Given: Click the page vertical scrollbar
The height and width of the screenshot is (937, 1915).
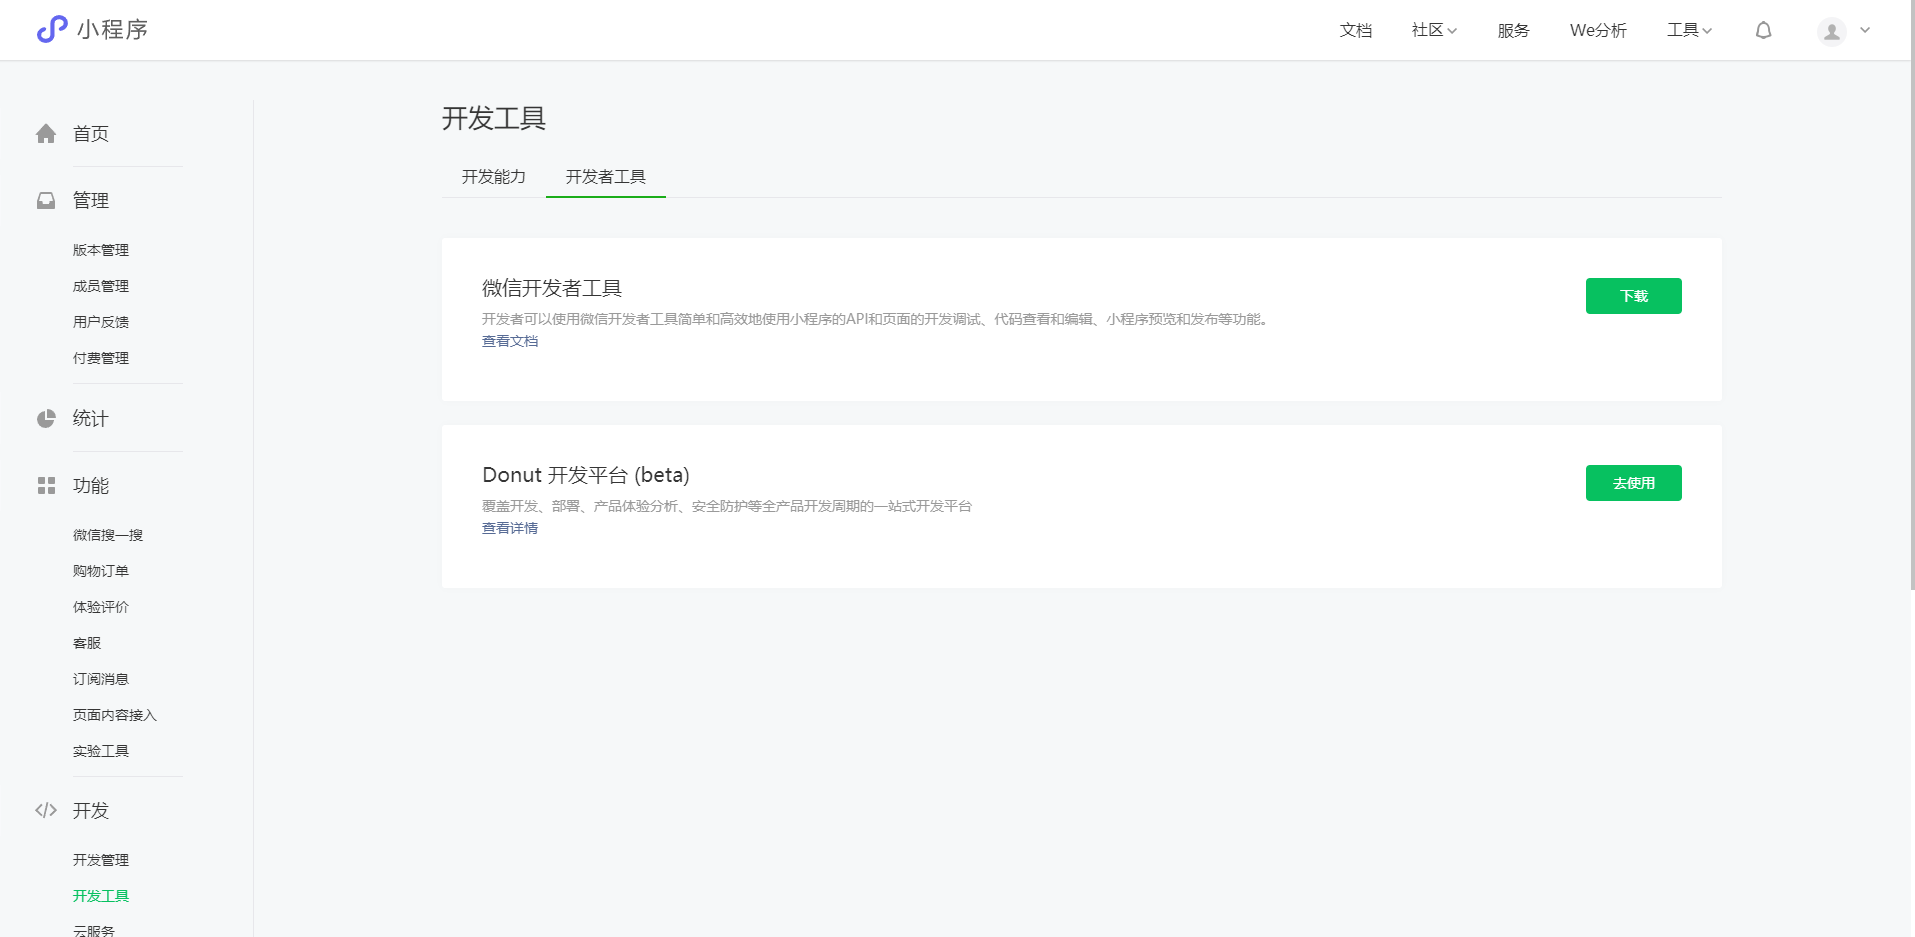Looking at the screenshot, I should click(1911, 295).
